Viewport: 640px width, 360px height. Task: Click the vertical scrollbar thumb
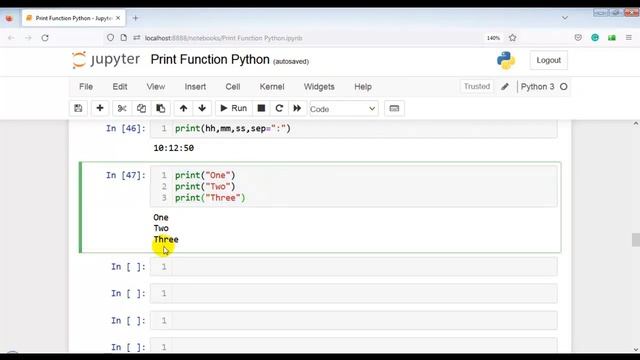(636, 240)
